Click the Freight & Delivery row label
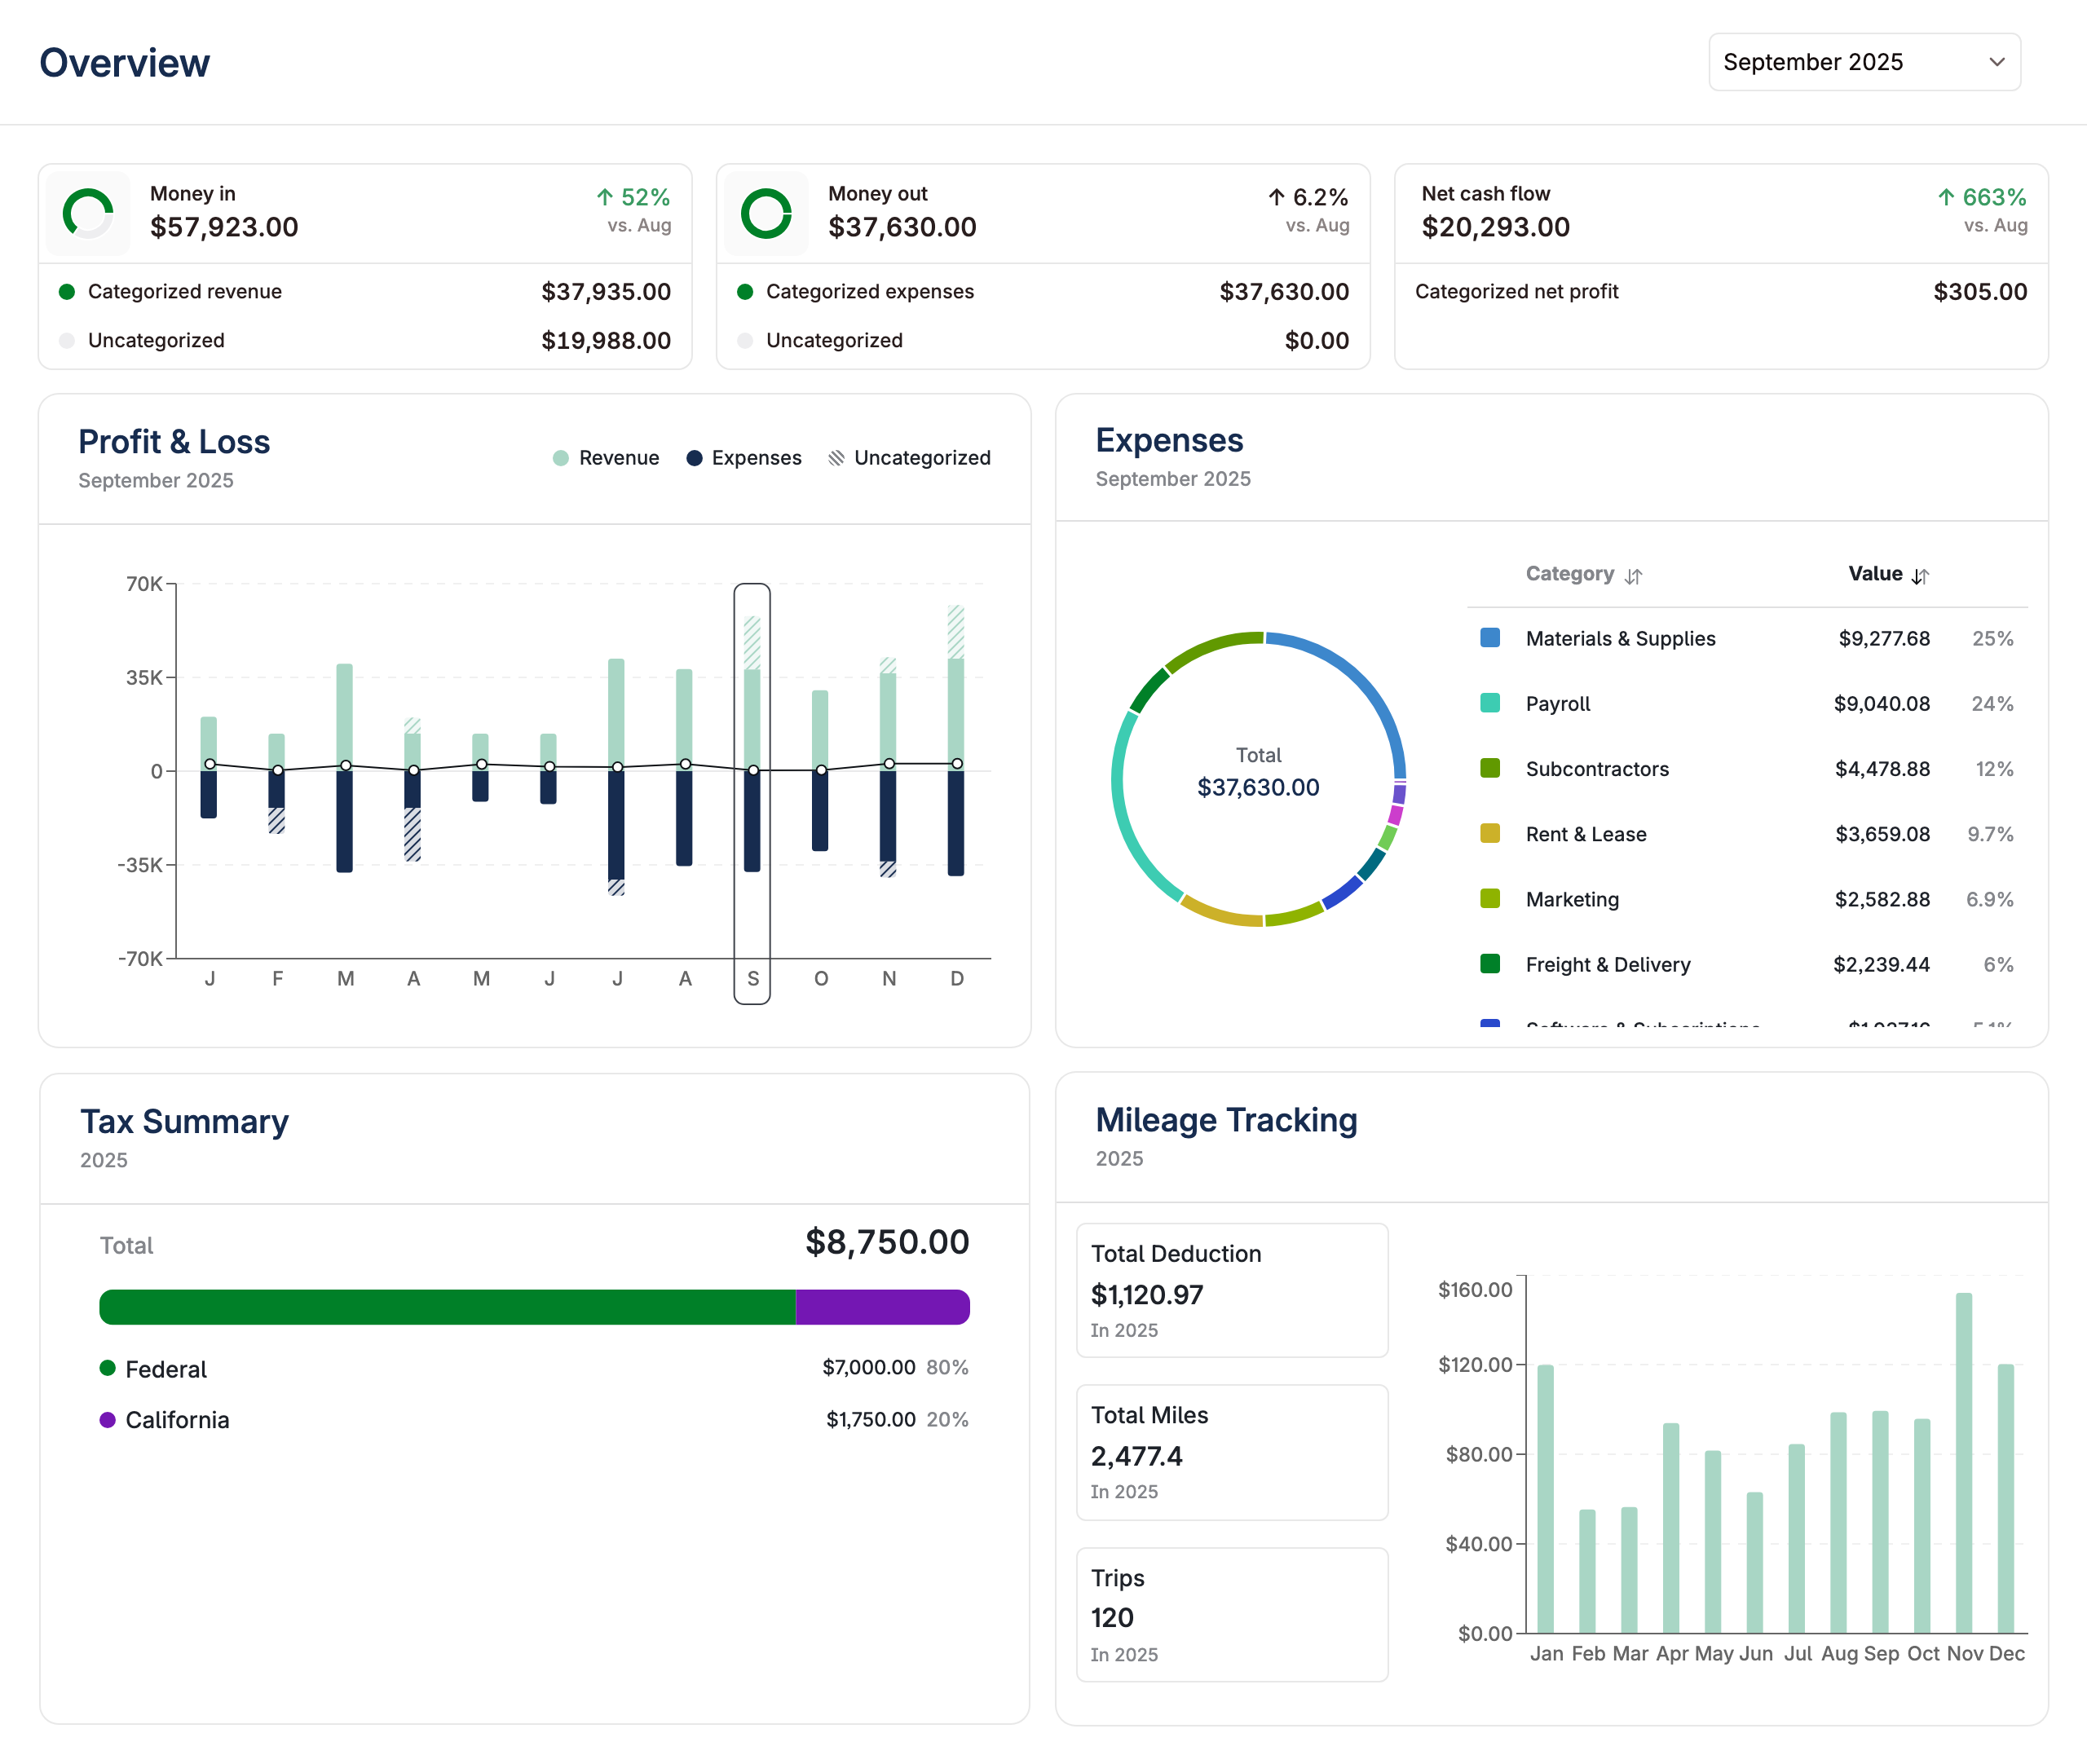This screenshot has width=2087, height=1764. click(1608, 965)
